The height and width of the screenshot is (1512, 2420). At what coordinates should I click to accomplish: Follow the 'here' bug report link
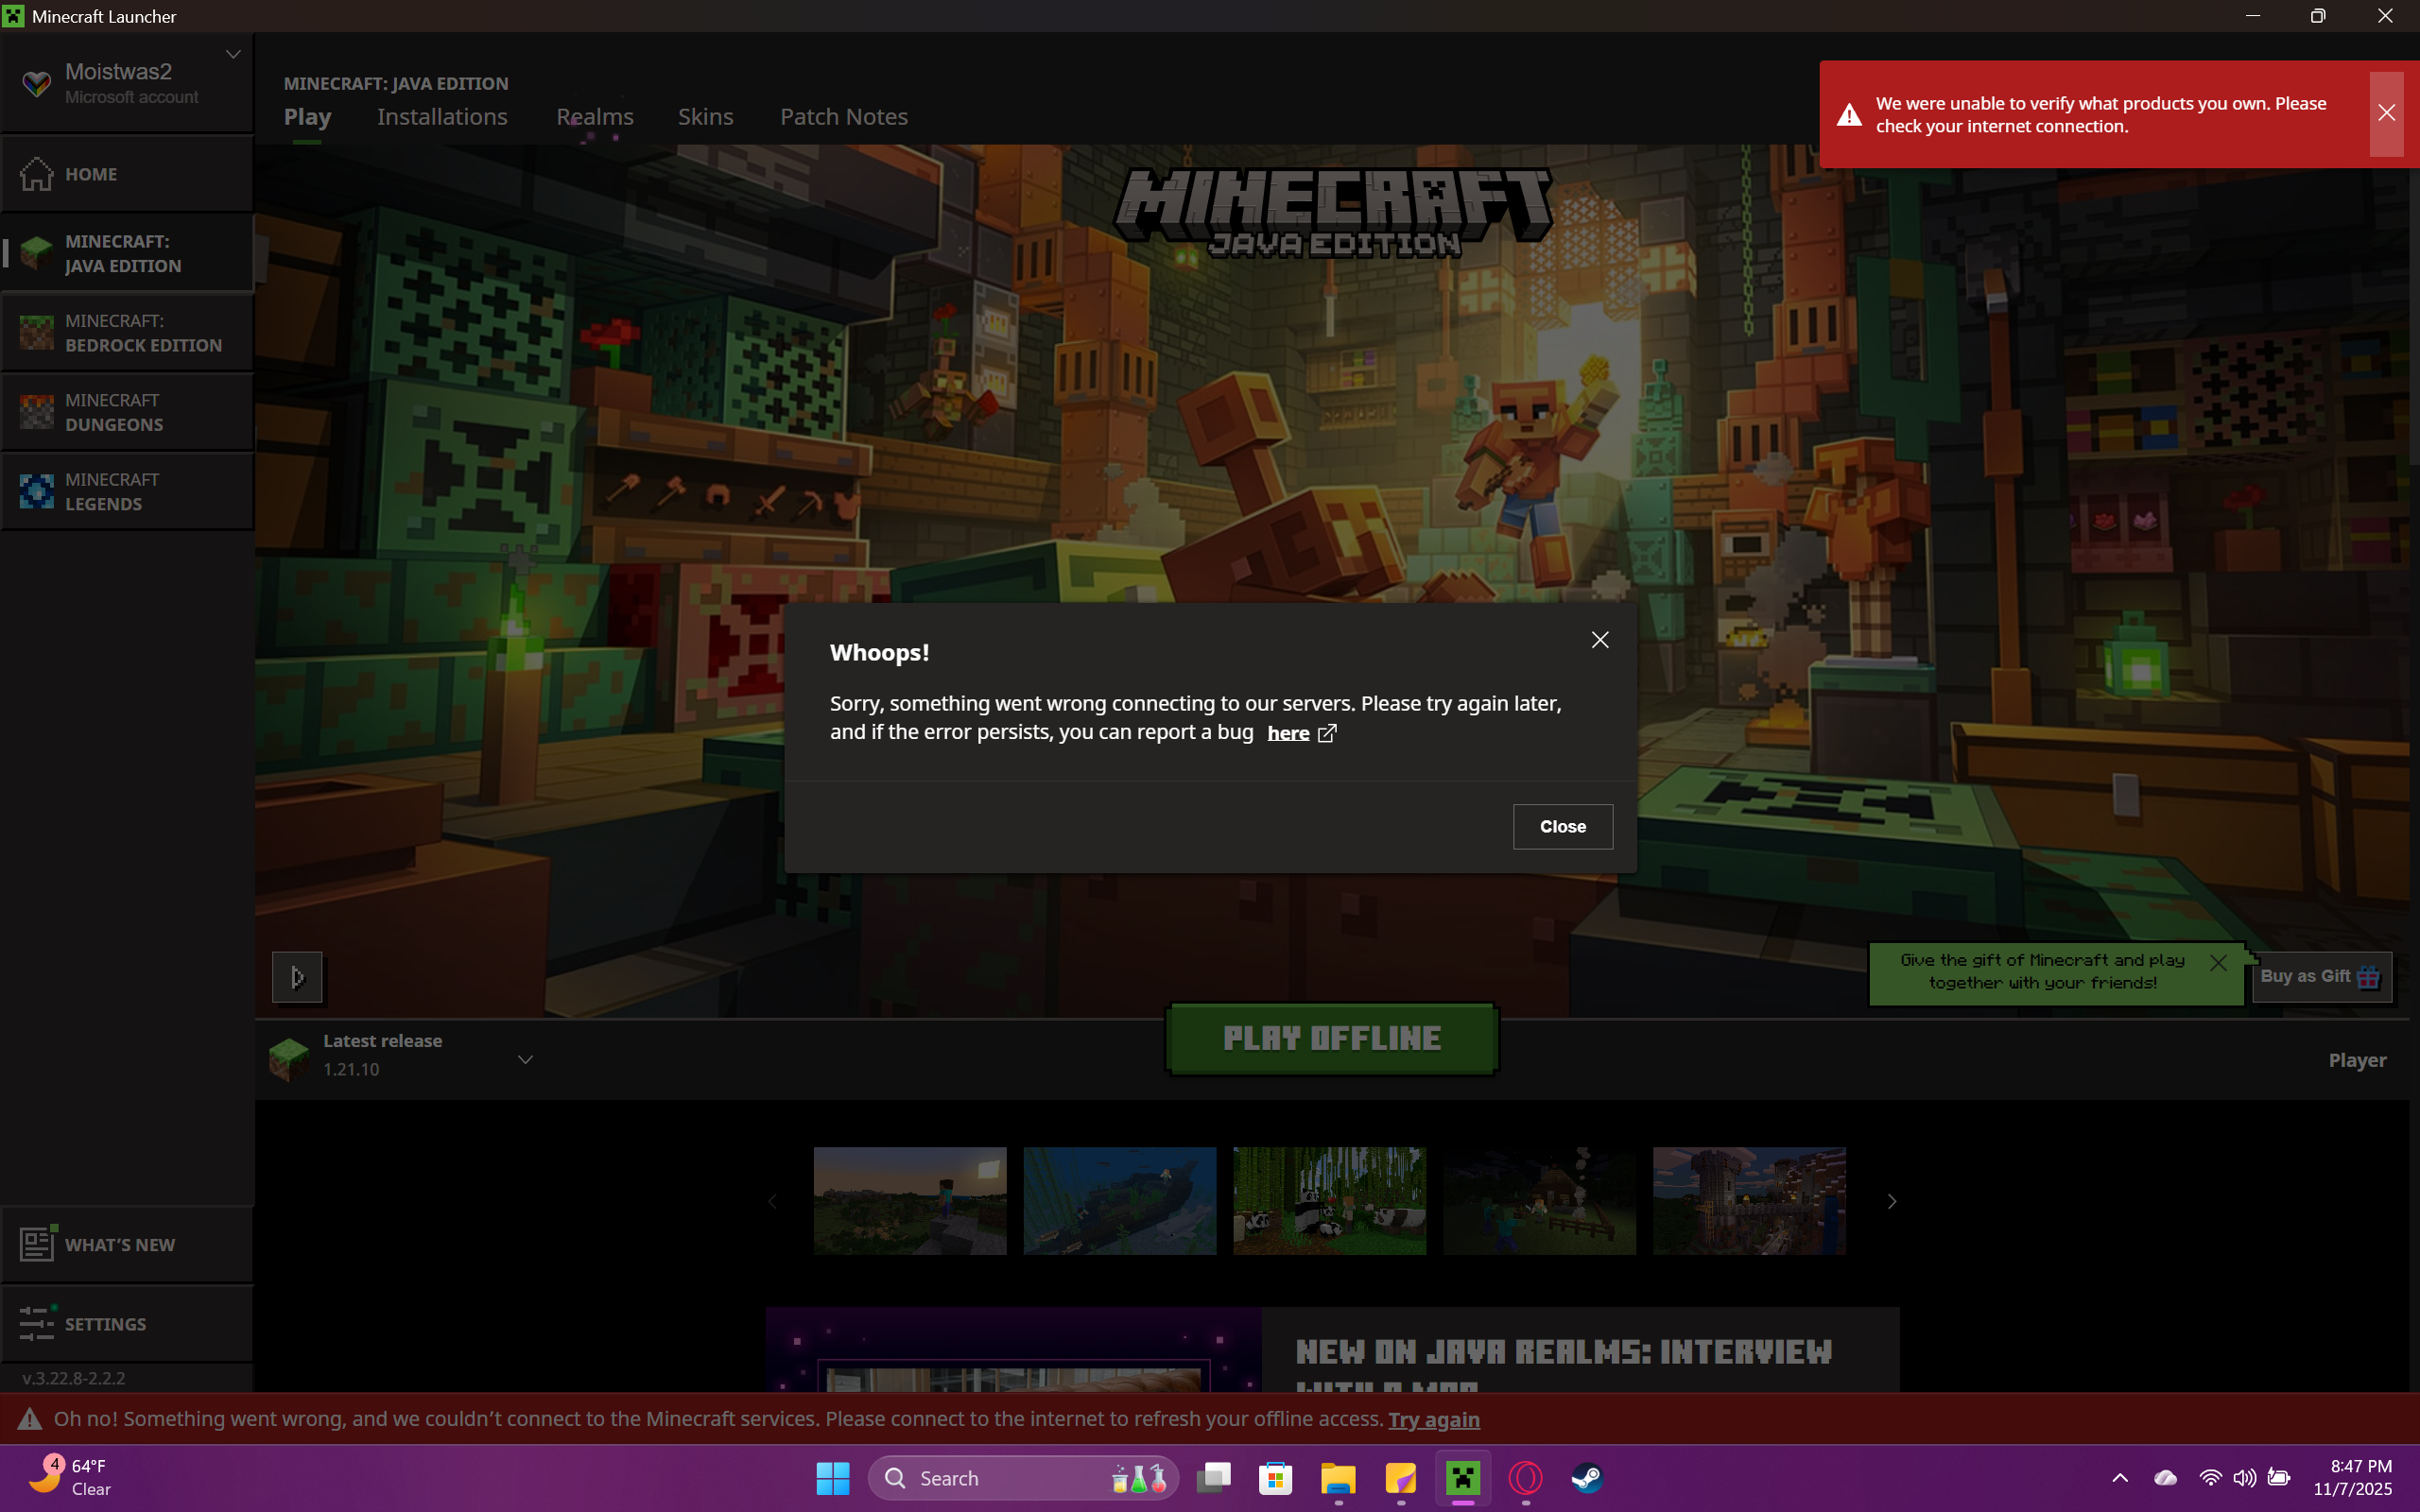click(1288, 733)
